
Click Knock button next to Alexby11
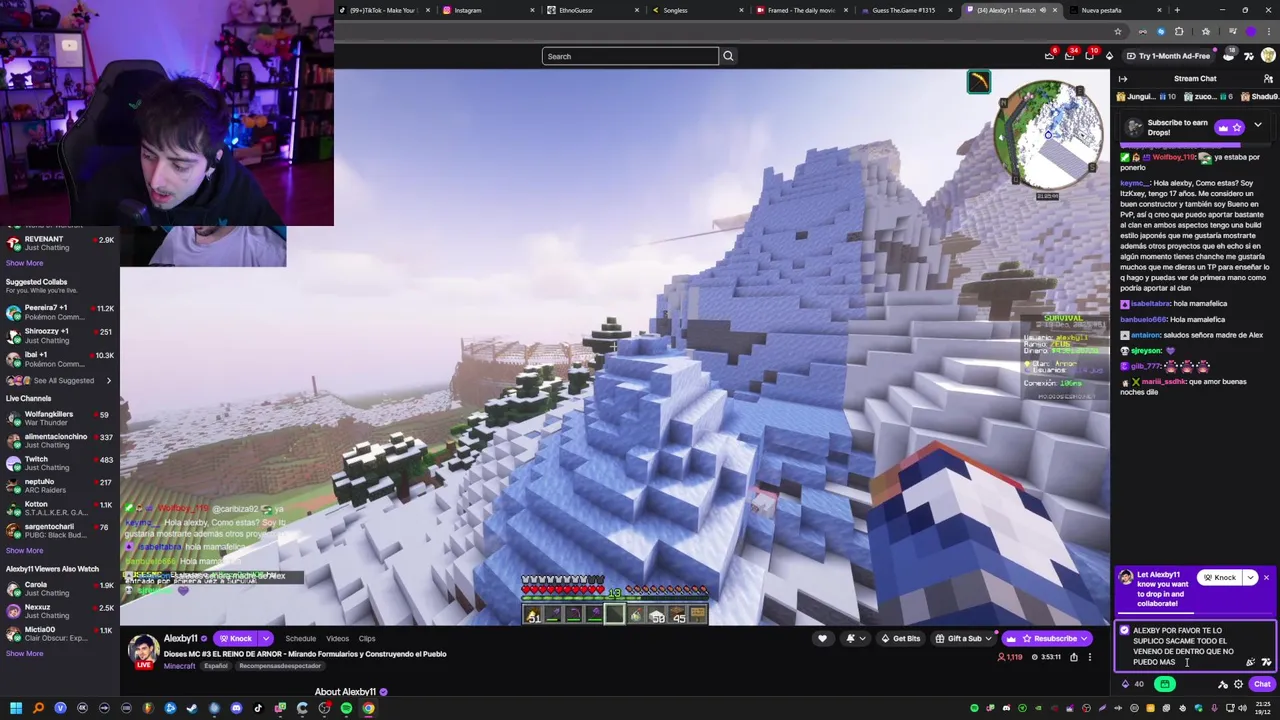coord(235,639)
